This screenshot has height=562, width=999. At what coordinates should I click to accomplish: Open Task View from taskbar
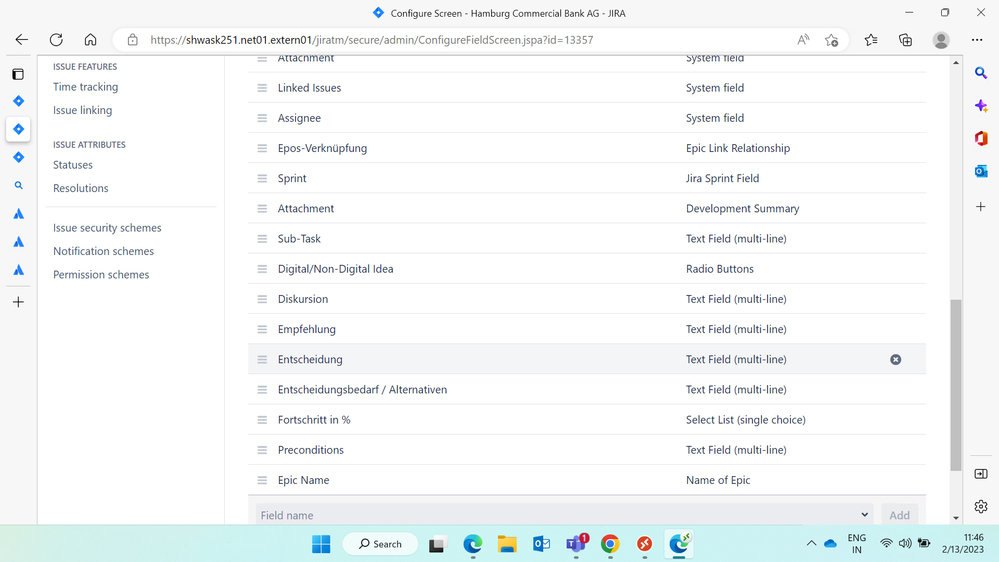pos(436,544)
